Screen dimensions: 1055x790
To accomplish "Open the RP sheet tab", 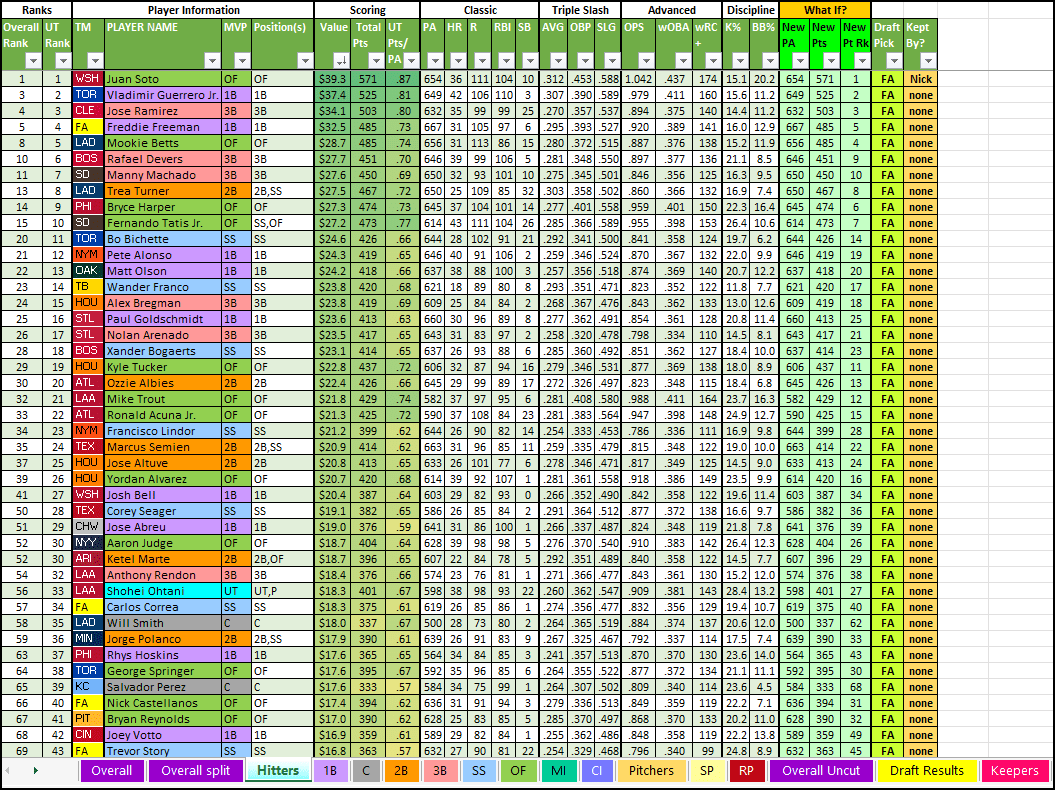I will [746, 770].
